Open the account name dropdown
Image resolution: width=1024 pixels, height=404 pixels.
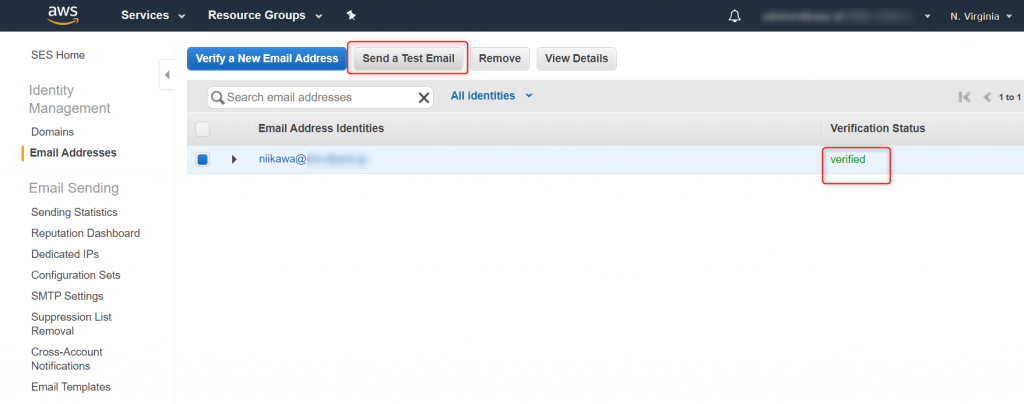click(x=846, y=16)
